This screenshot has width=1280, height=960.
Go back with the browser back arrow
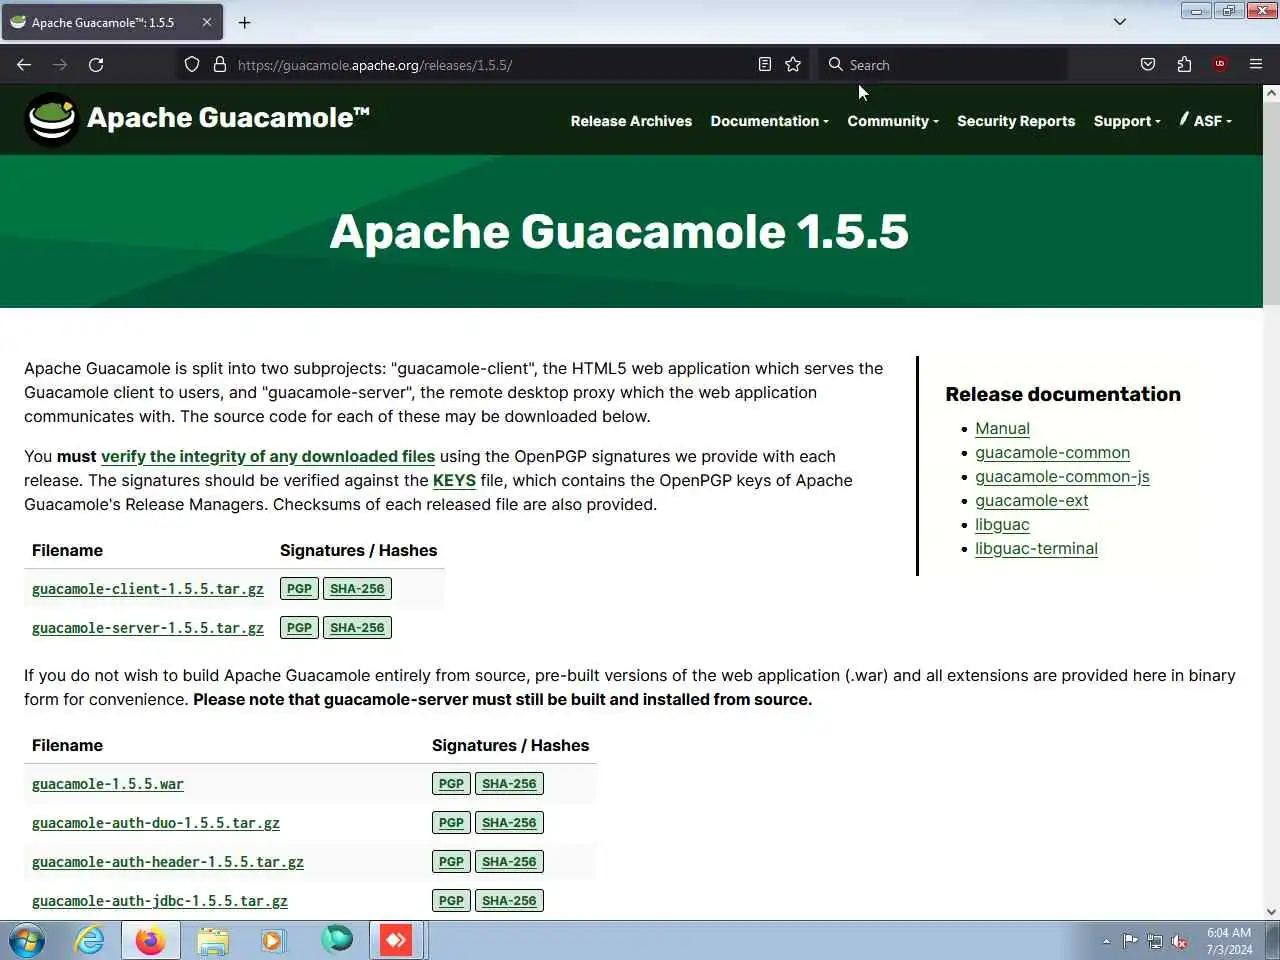[x=24, y=65]
